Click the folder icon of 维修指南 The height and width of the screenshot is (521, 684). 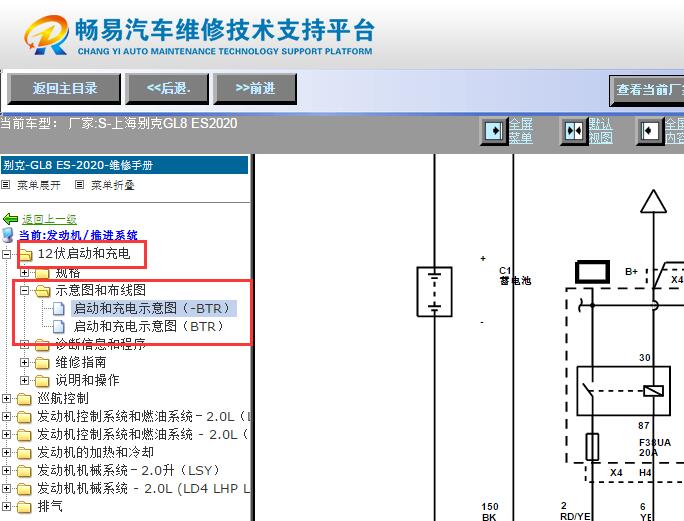click(x=42, y=363)
